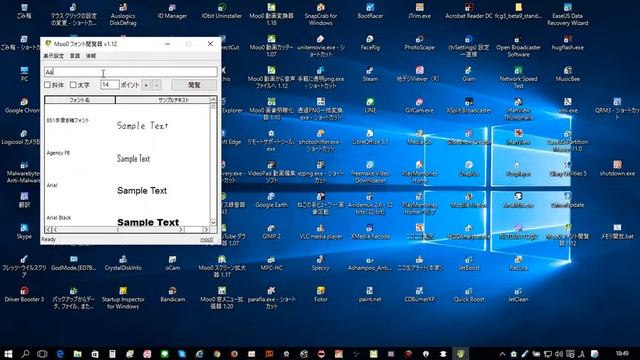Open the GifCam.exe desktop icon
This screenshot has width=640, height=360.
coord(420,106)
